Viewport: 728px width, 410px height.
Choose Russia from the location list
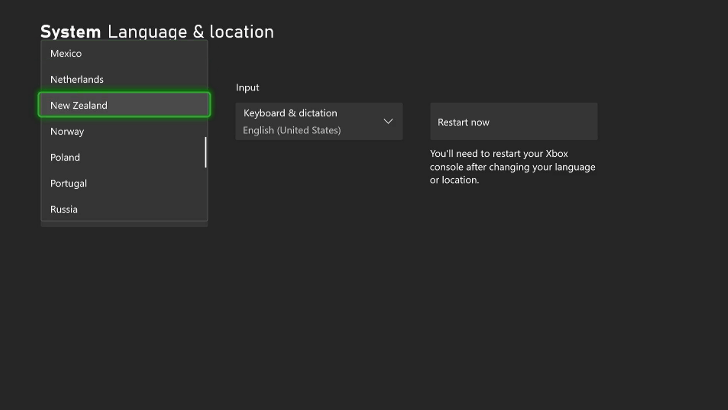[124, 209]
